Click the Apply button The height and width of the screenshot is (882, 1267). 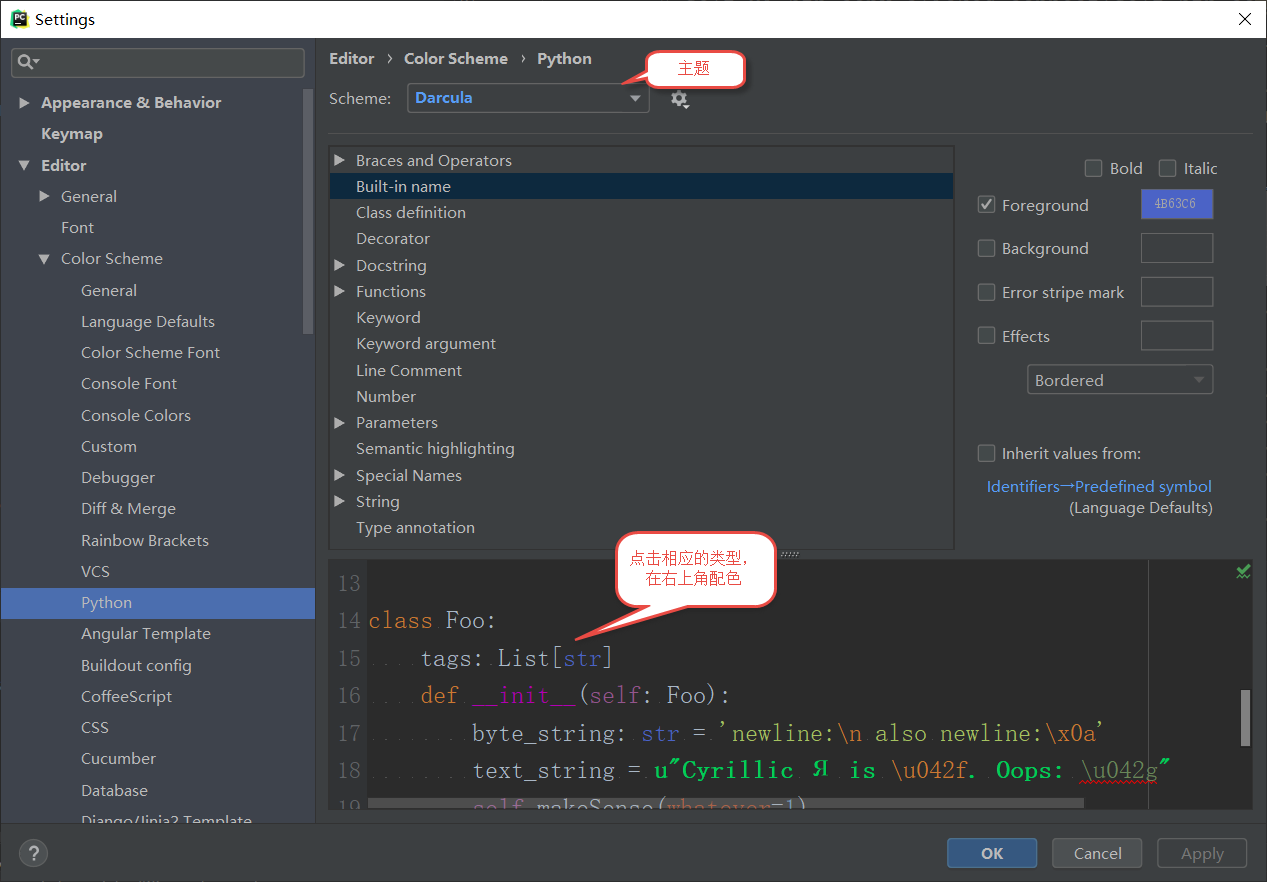1202,853
